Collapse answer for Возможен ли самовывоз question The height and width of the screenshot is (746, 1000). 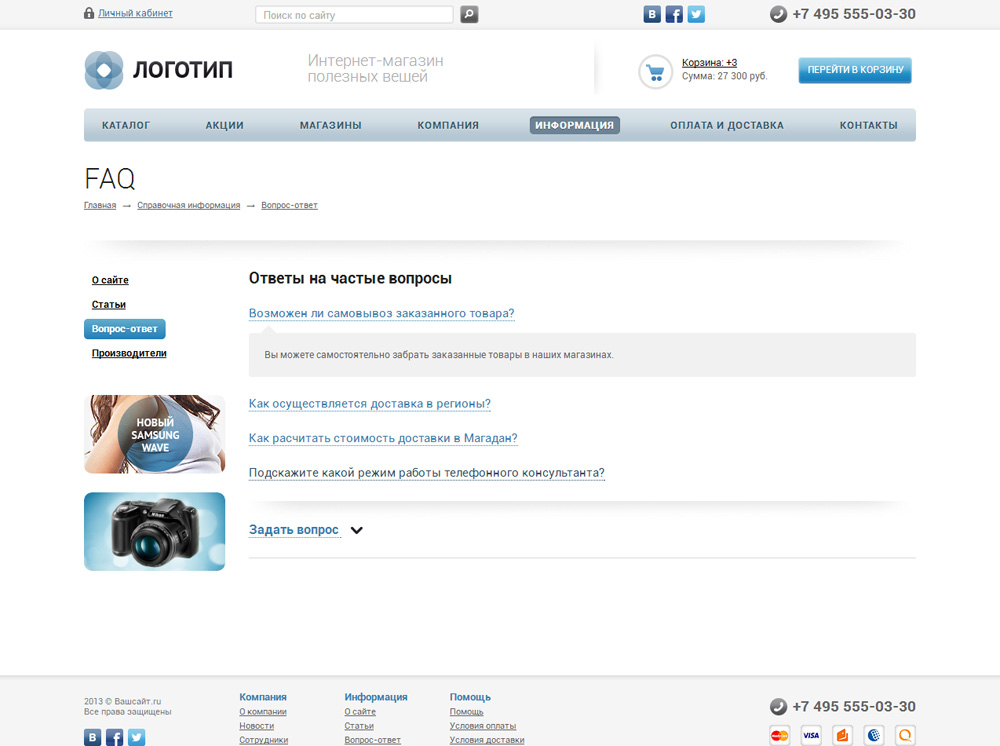(x=381, y=314)
